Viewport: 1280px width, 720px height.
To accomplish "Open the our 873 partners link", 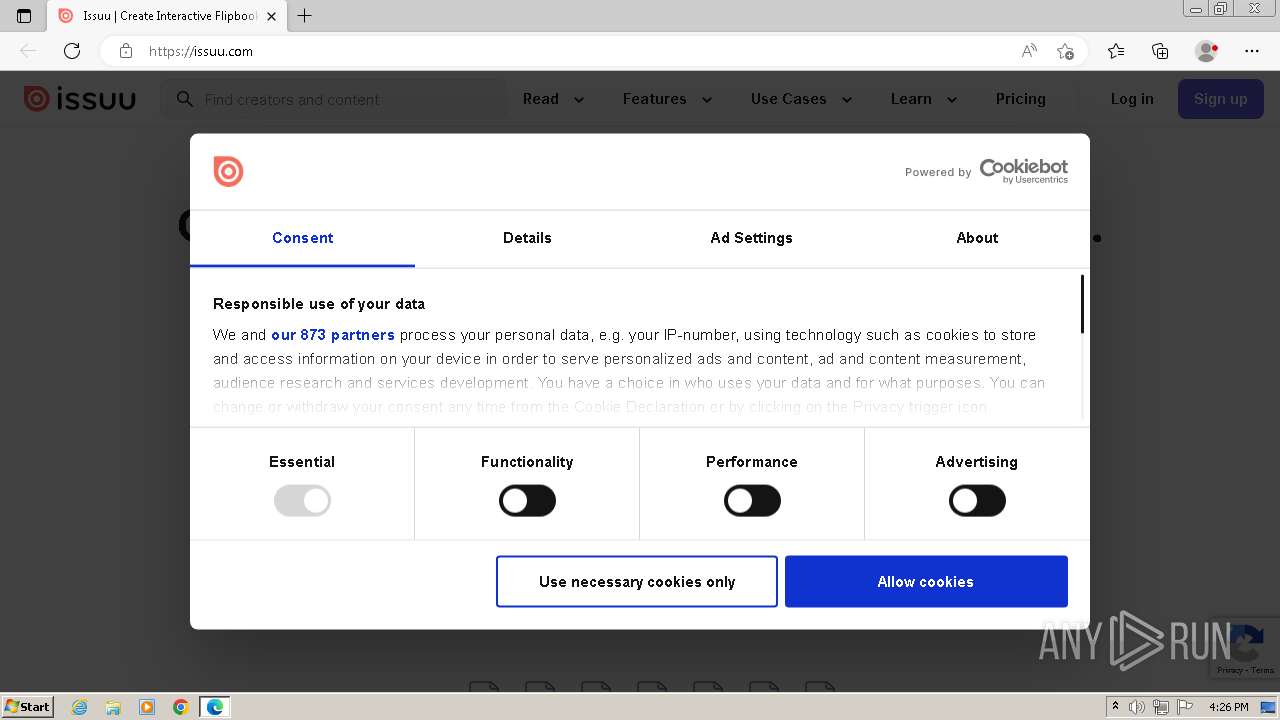I will pyautogui.click(x=333, y=335).
